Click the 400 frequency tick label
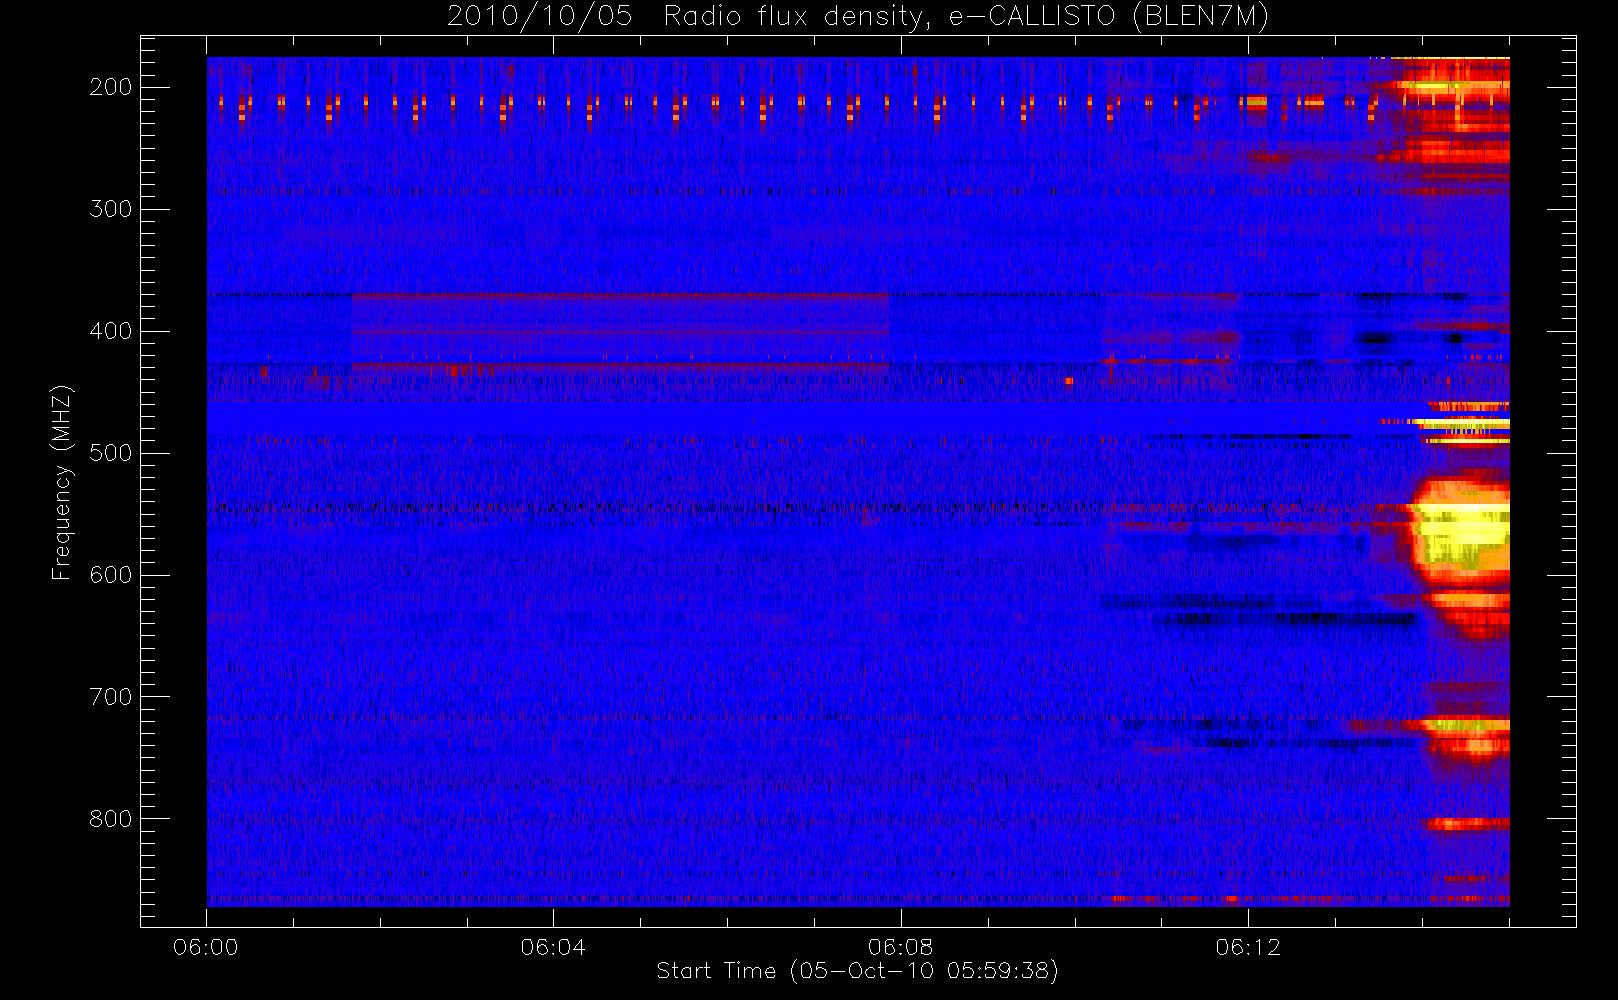1618x1000 pixels. coord(111,331)
